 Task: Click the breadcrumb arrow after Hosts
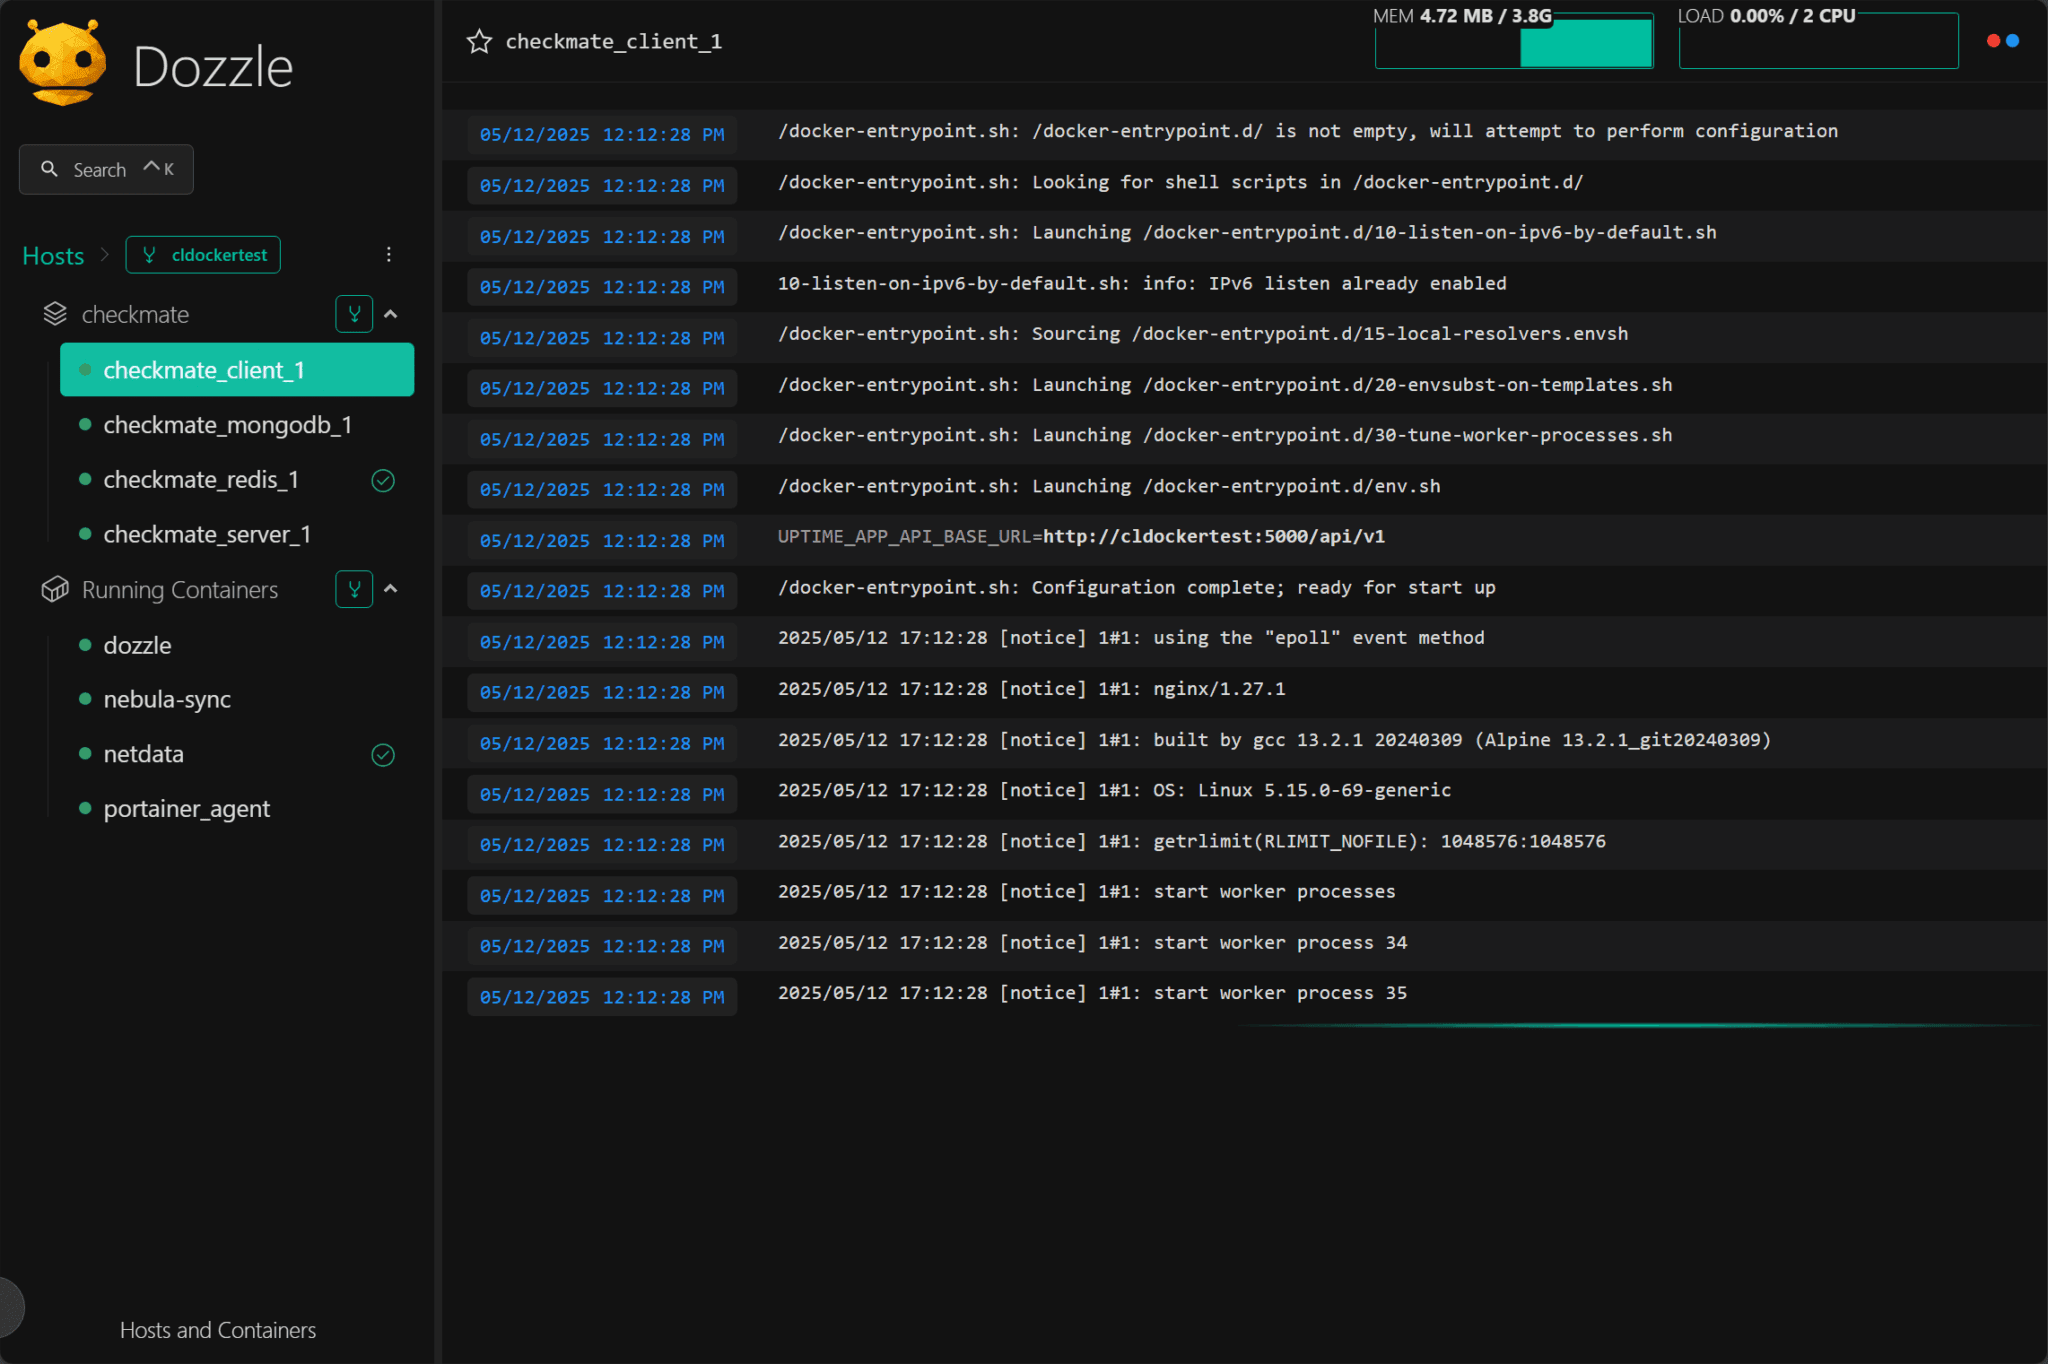pyautogui.click(x=106, y=255)
